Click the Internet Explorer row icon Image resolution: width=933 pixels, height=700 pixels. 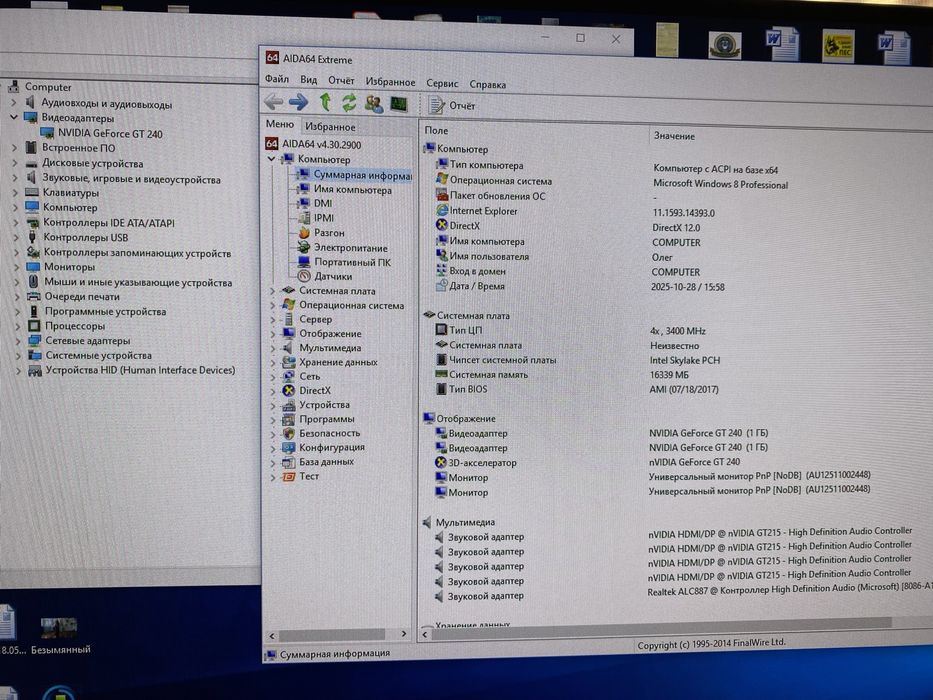[x=442, y=210]
